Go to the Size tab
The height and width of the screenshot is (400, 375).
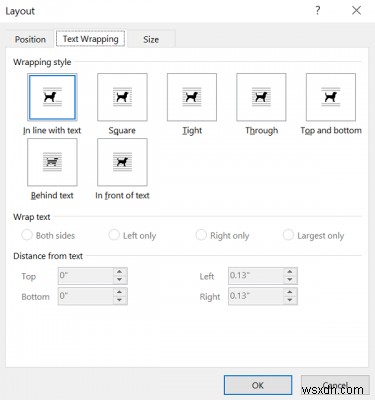[x=151, y=39]
